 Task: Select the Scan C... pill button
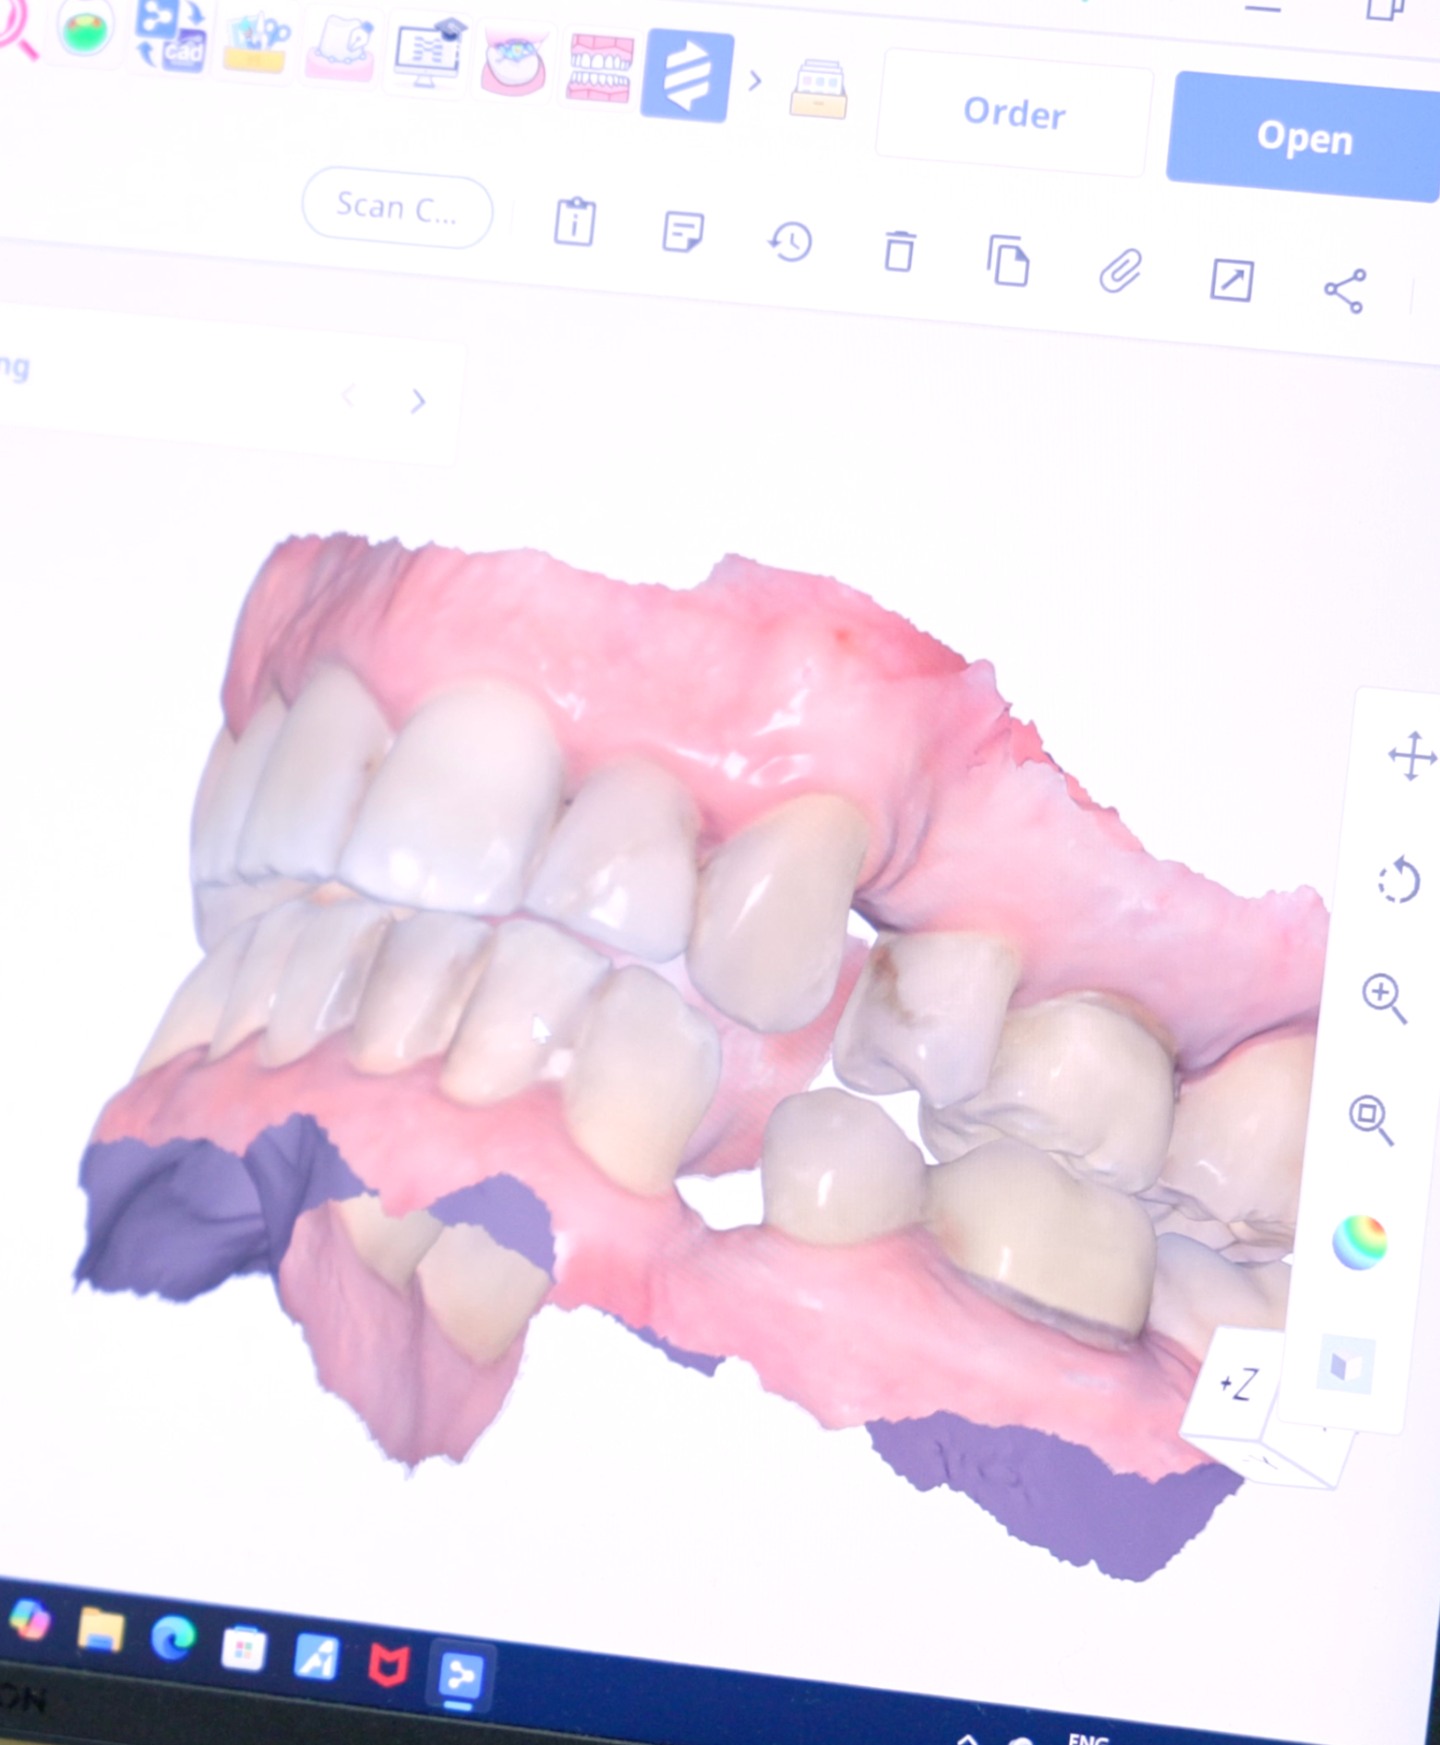tap(397, 207)
